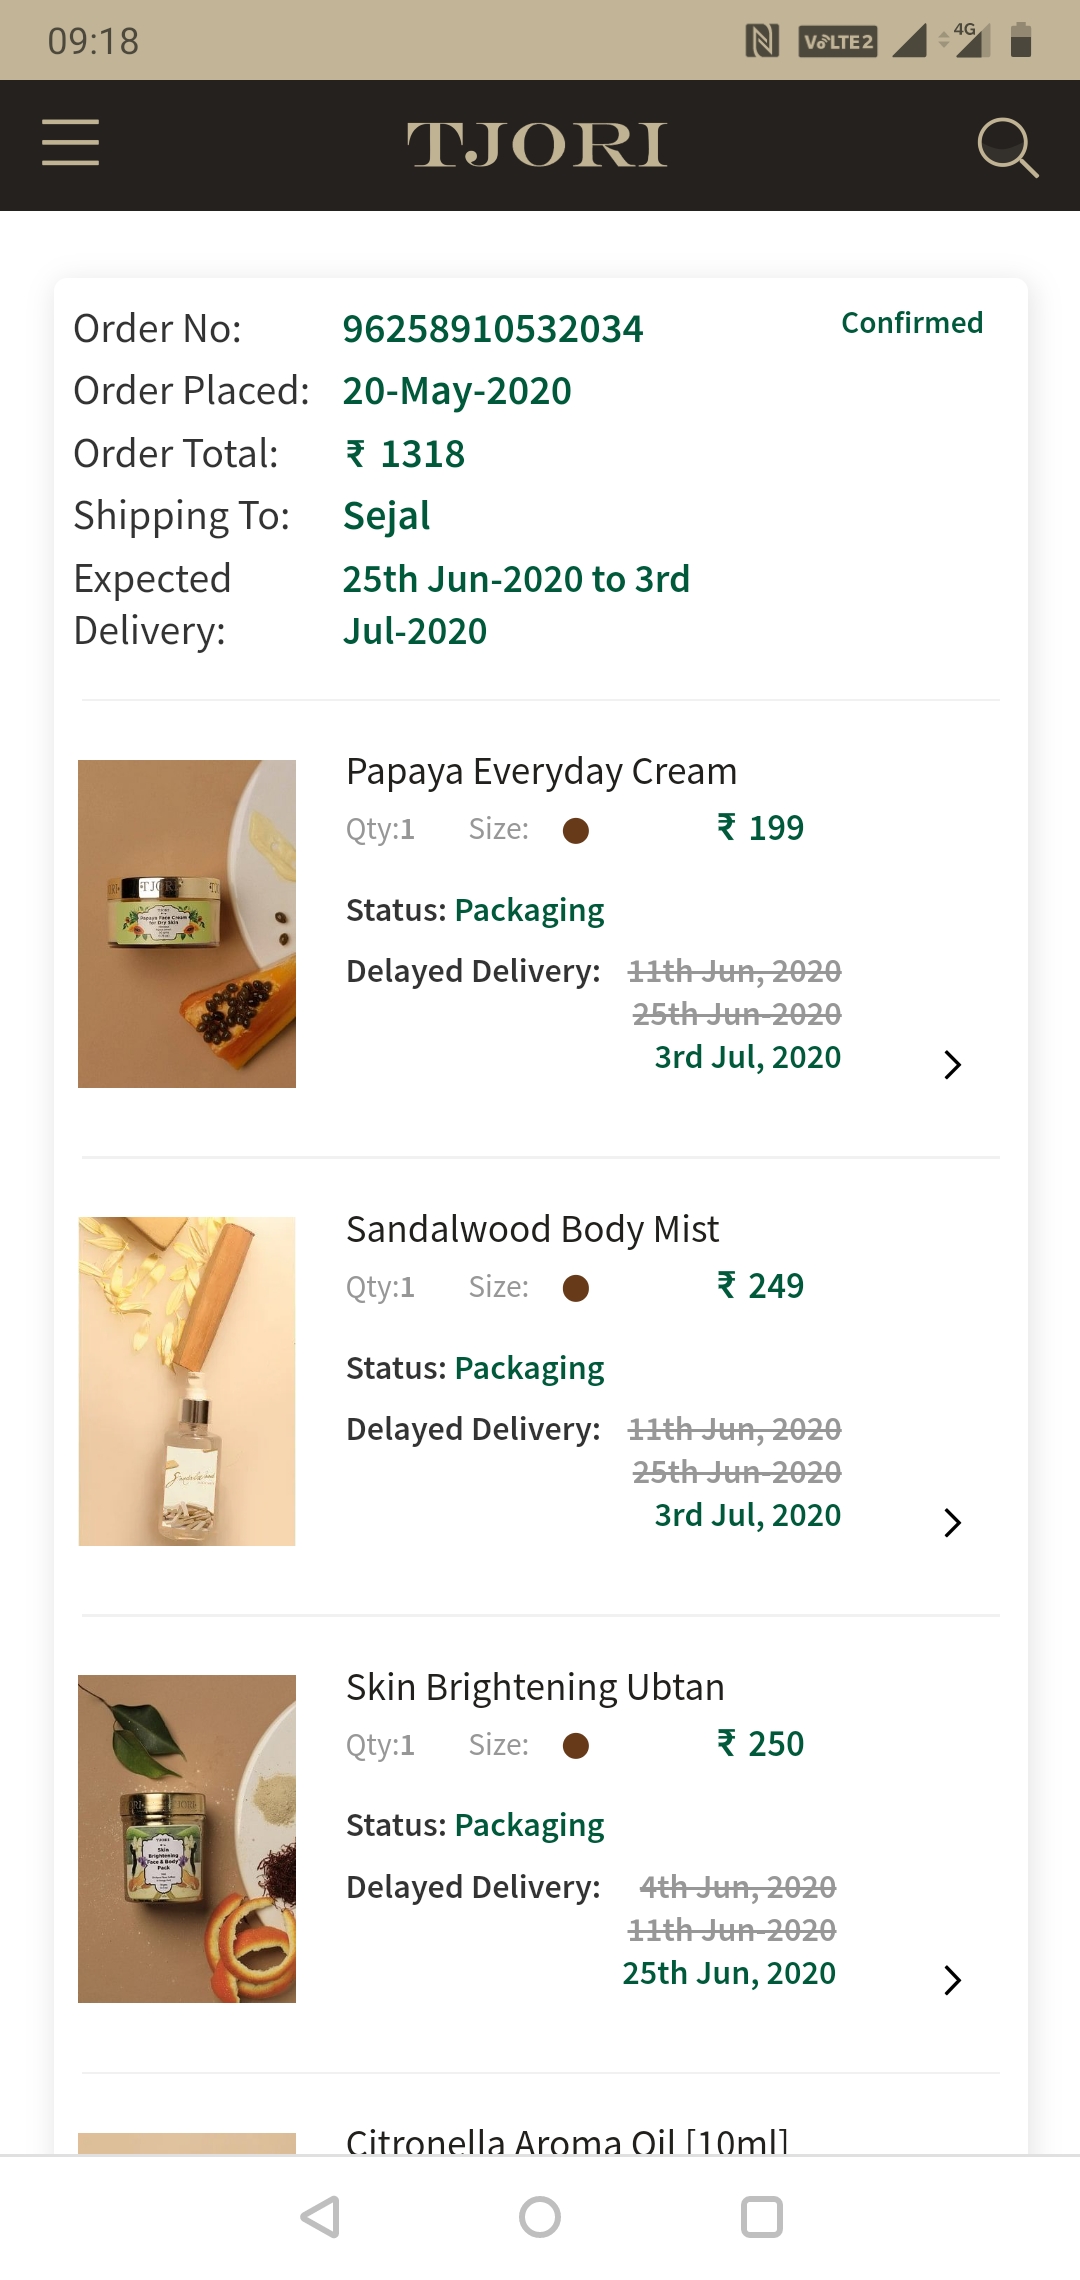Tap the order number 96258910532034

pos(493,329)
